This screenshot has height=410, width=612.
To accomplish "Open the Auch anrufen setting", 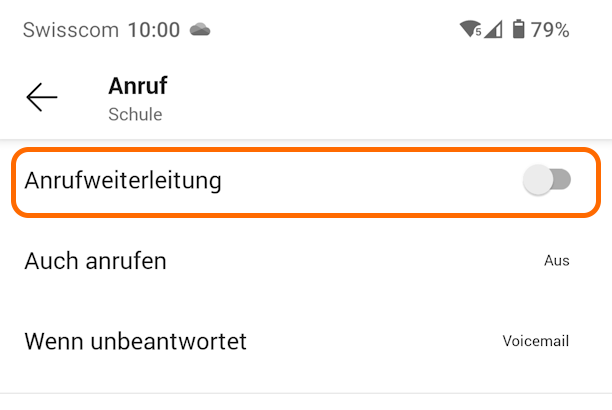I will pyautogui.click(x=96, y=261).
